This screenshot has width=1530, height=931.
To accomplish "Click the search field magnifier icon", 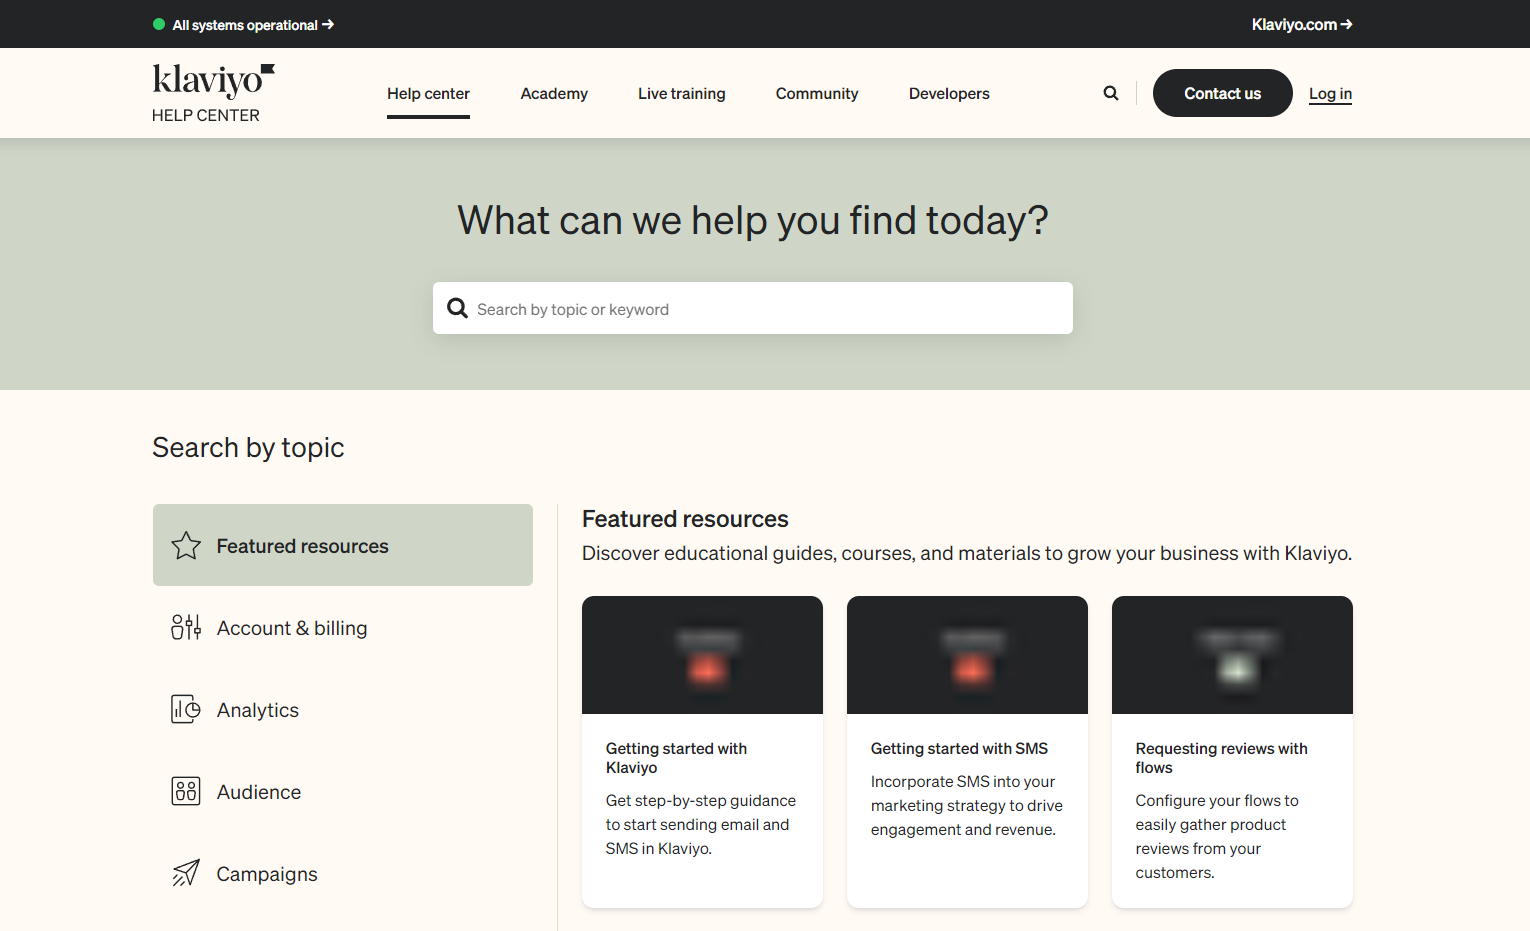I will tap(457, 308).
